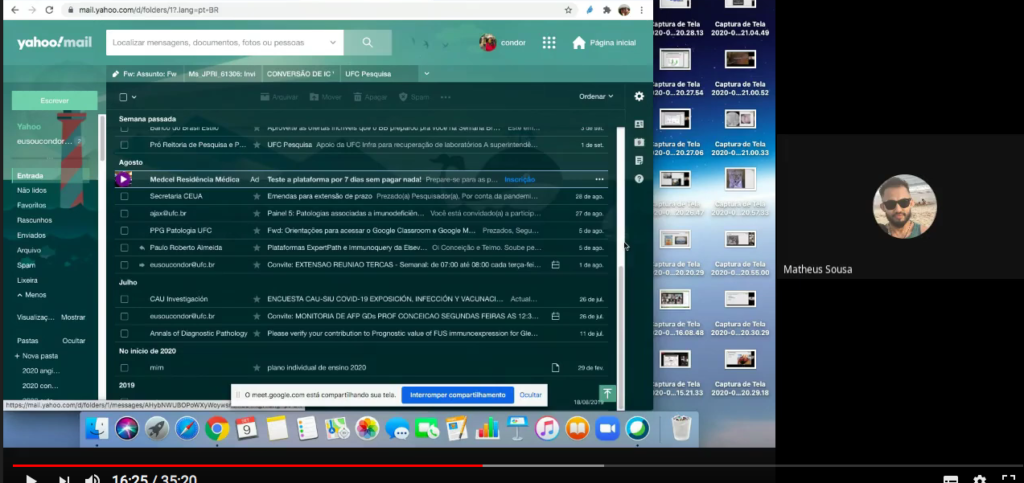Screen dimensions: 1024x483
Task: Select the Pró Reitoria de Pesquisa message checkbox
Action: pos(124,145)
